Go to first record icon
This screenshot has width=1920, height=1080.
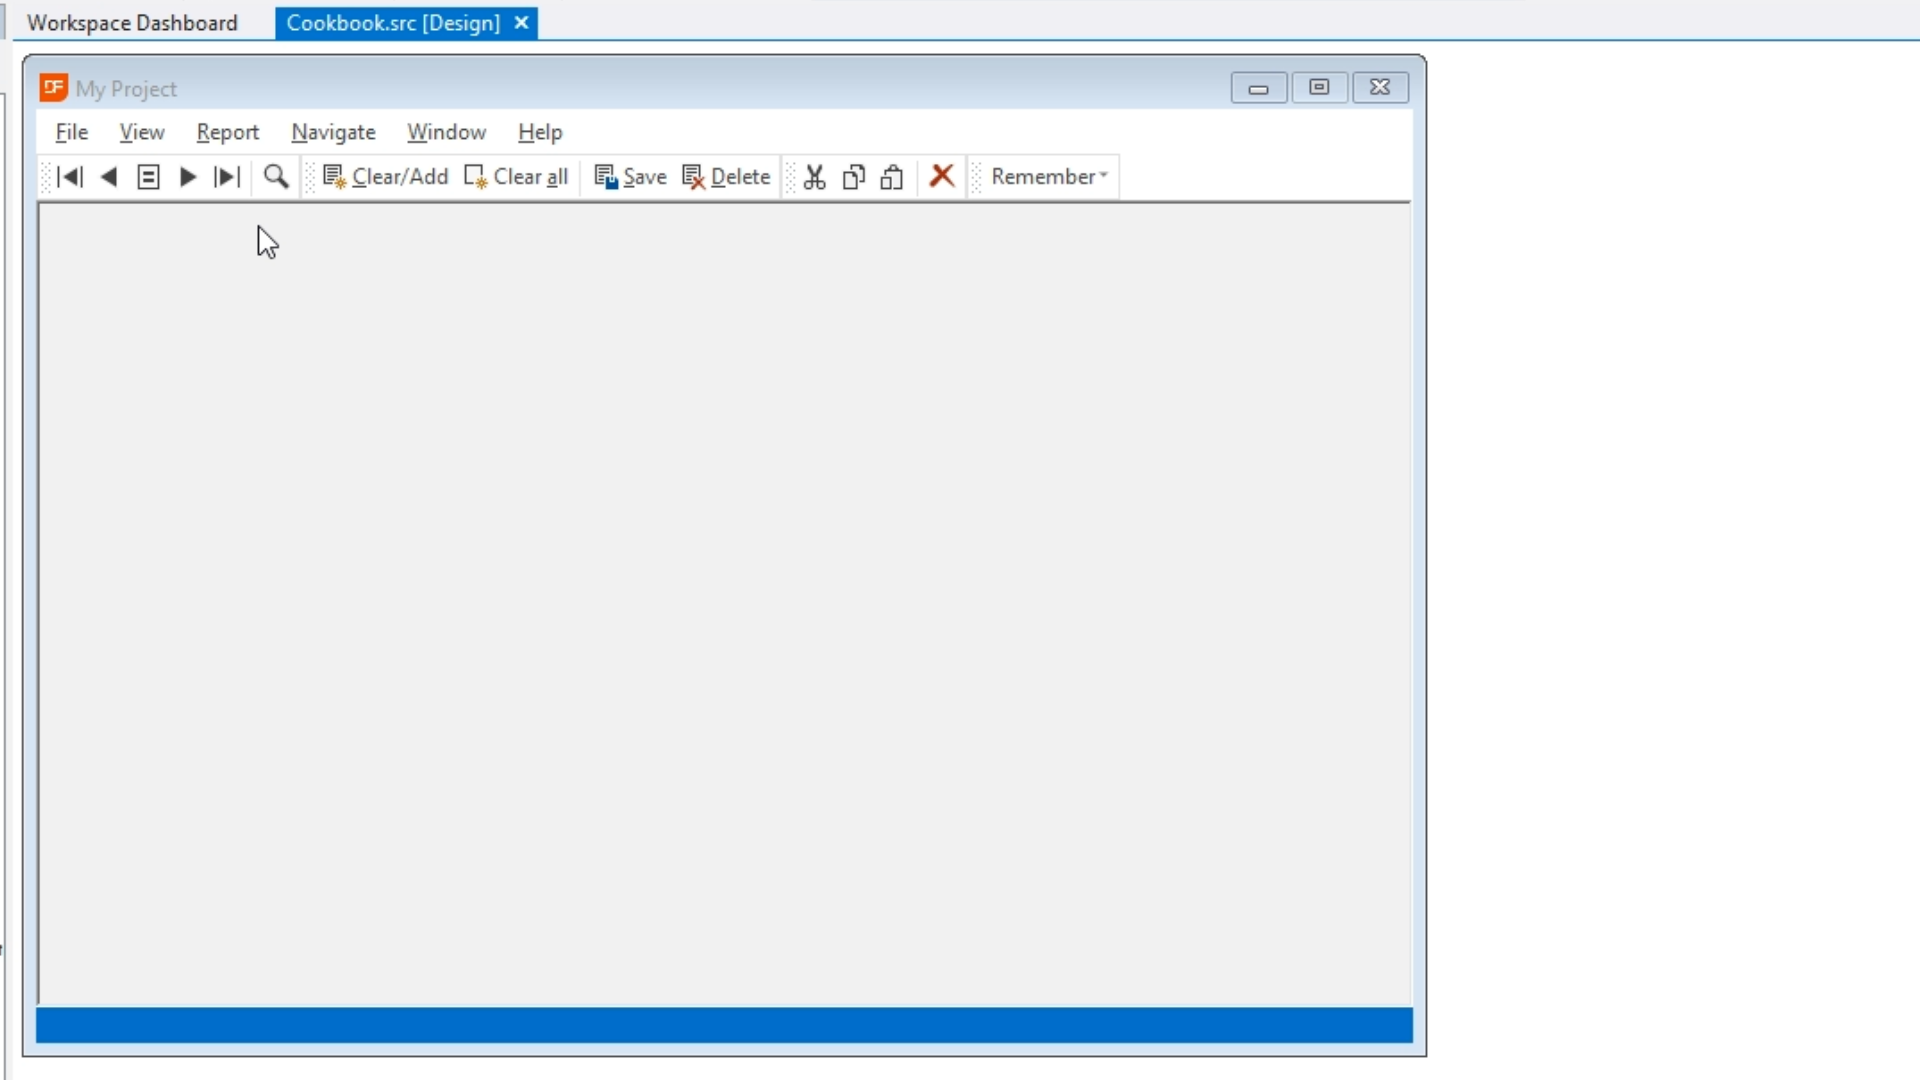click(70, 177)
